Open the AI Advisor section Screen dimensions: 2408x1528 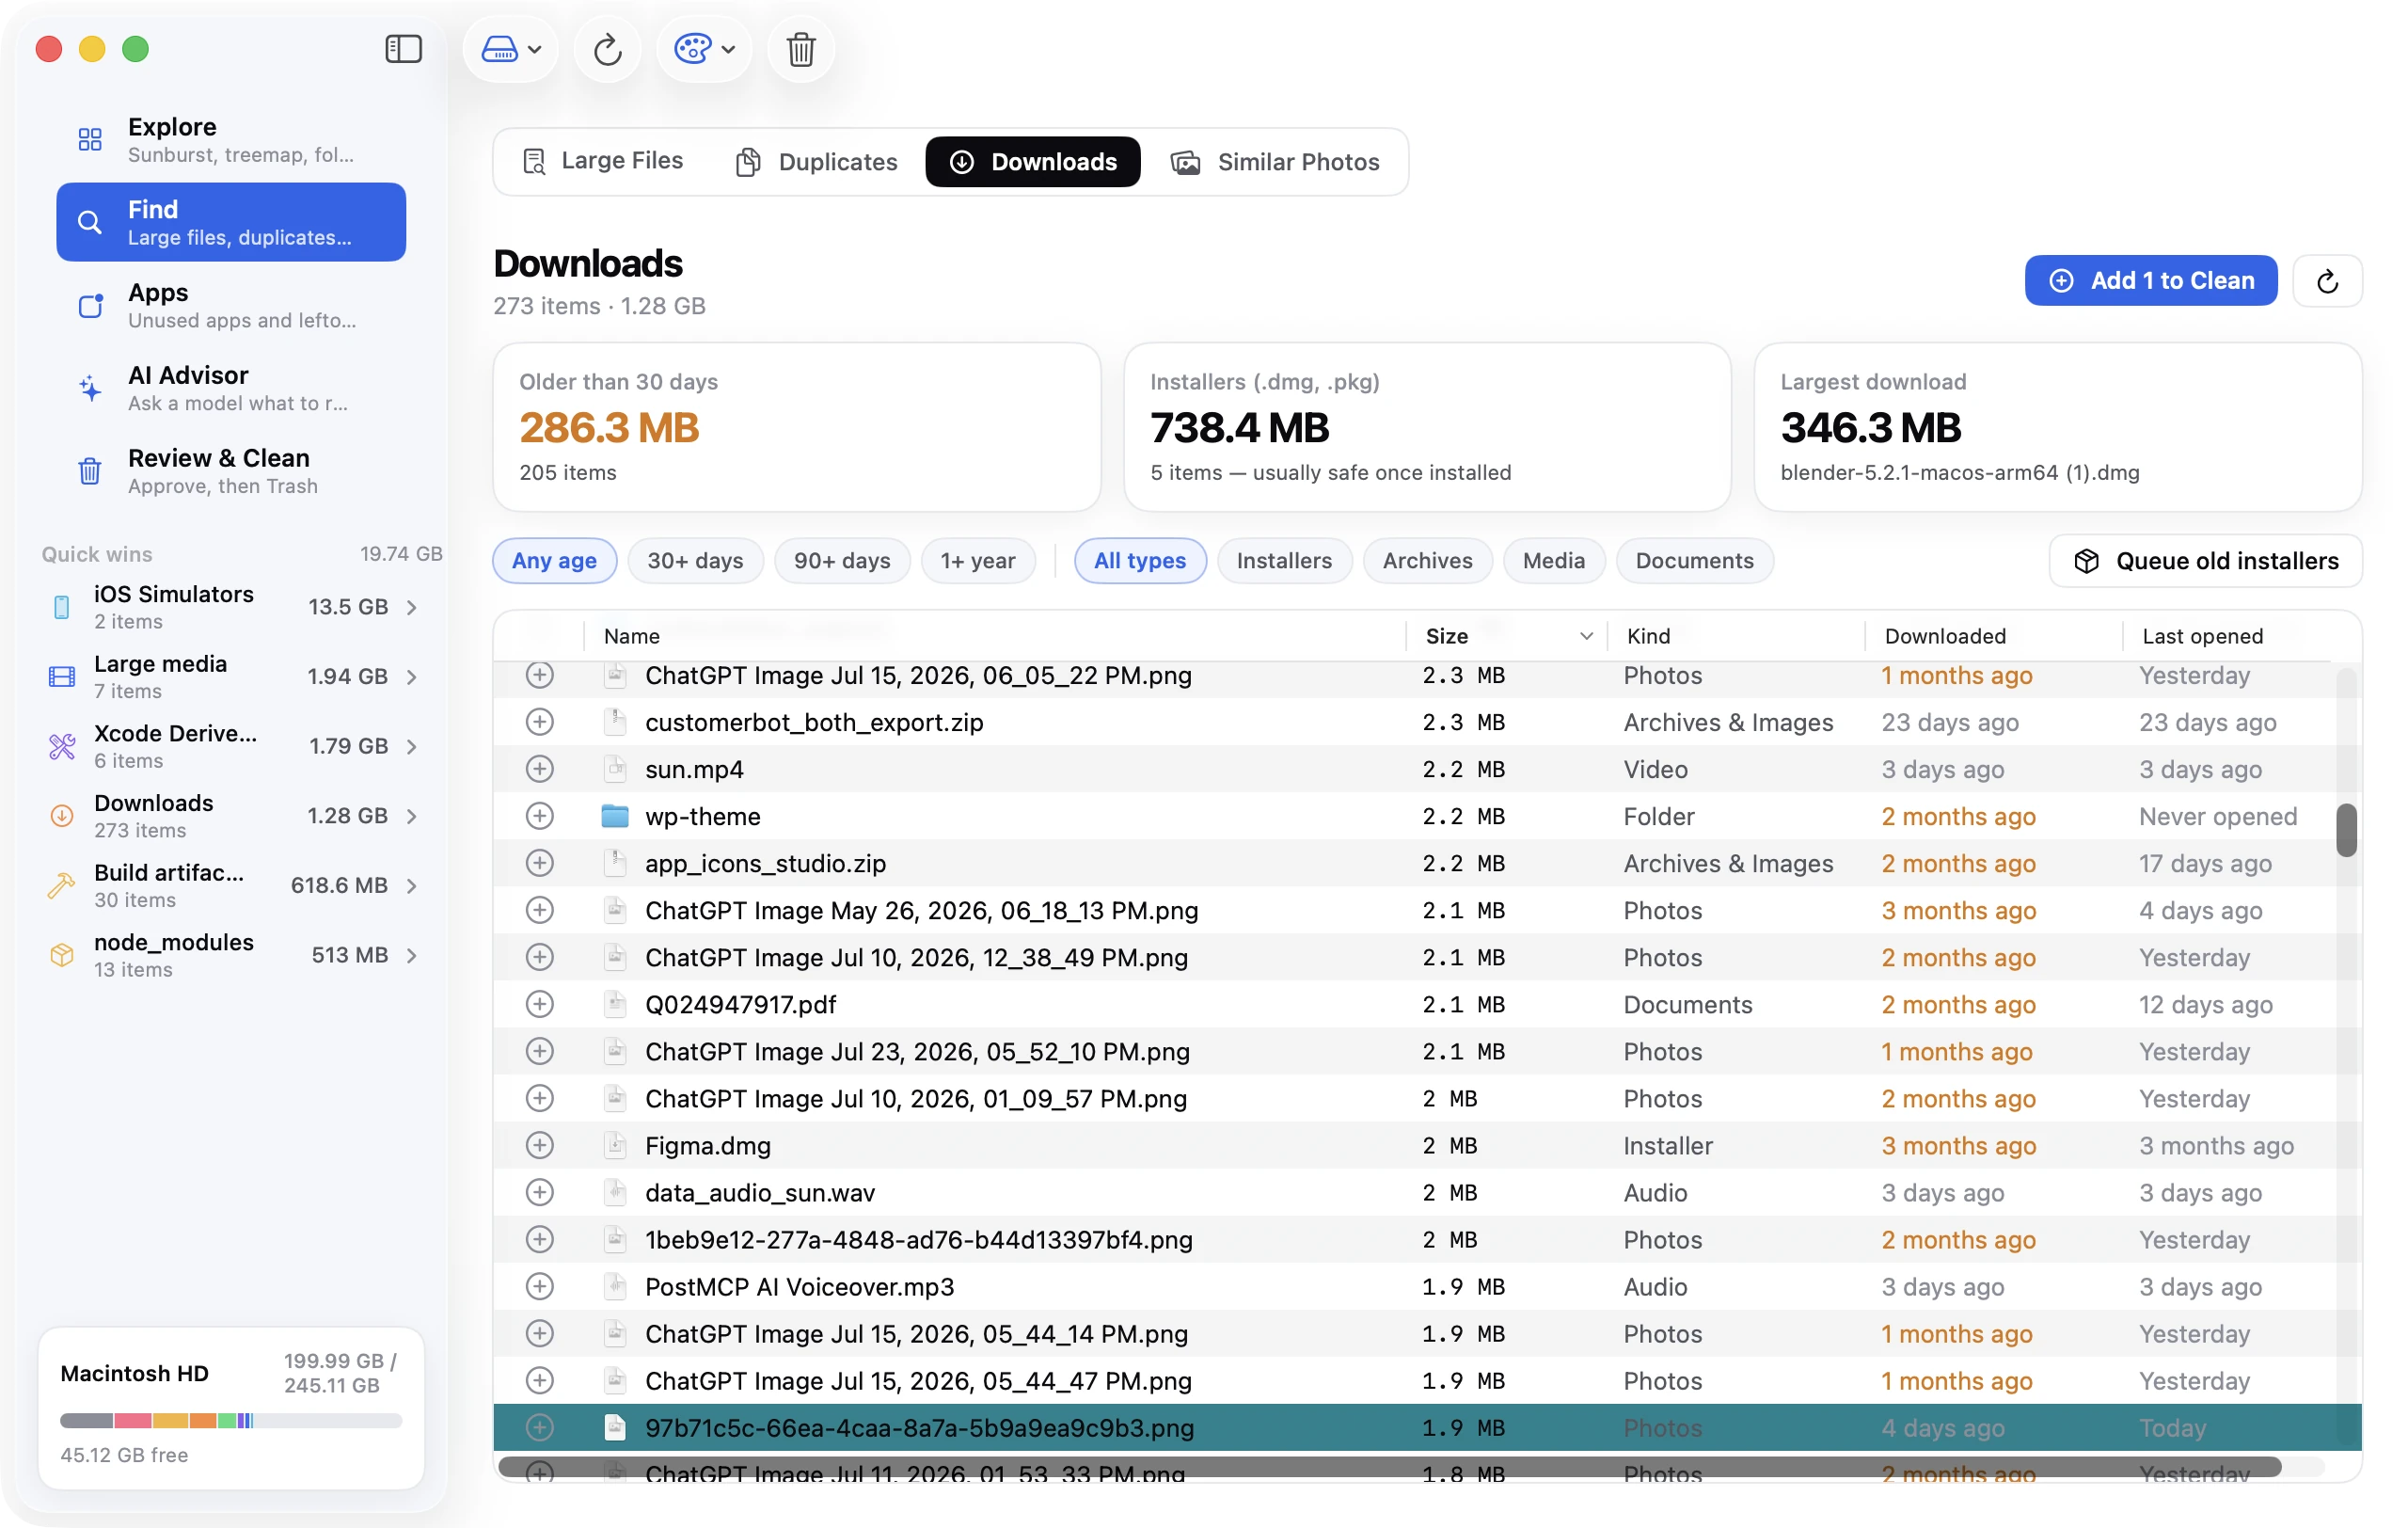coord(231,388)
